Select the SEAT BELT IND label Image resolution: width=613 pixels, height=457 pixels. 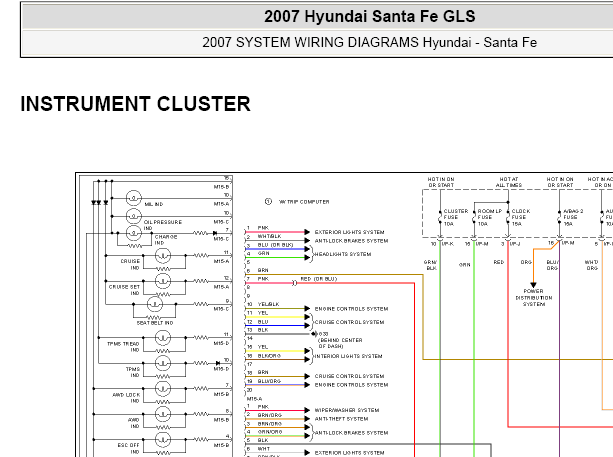point(155,323)
